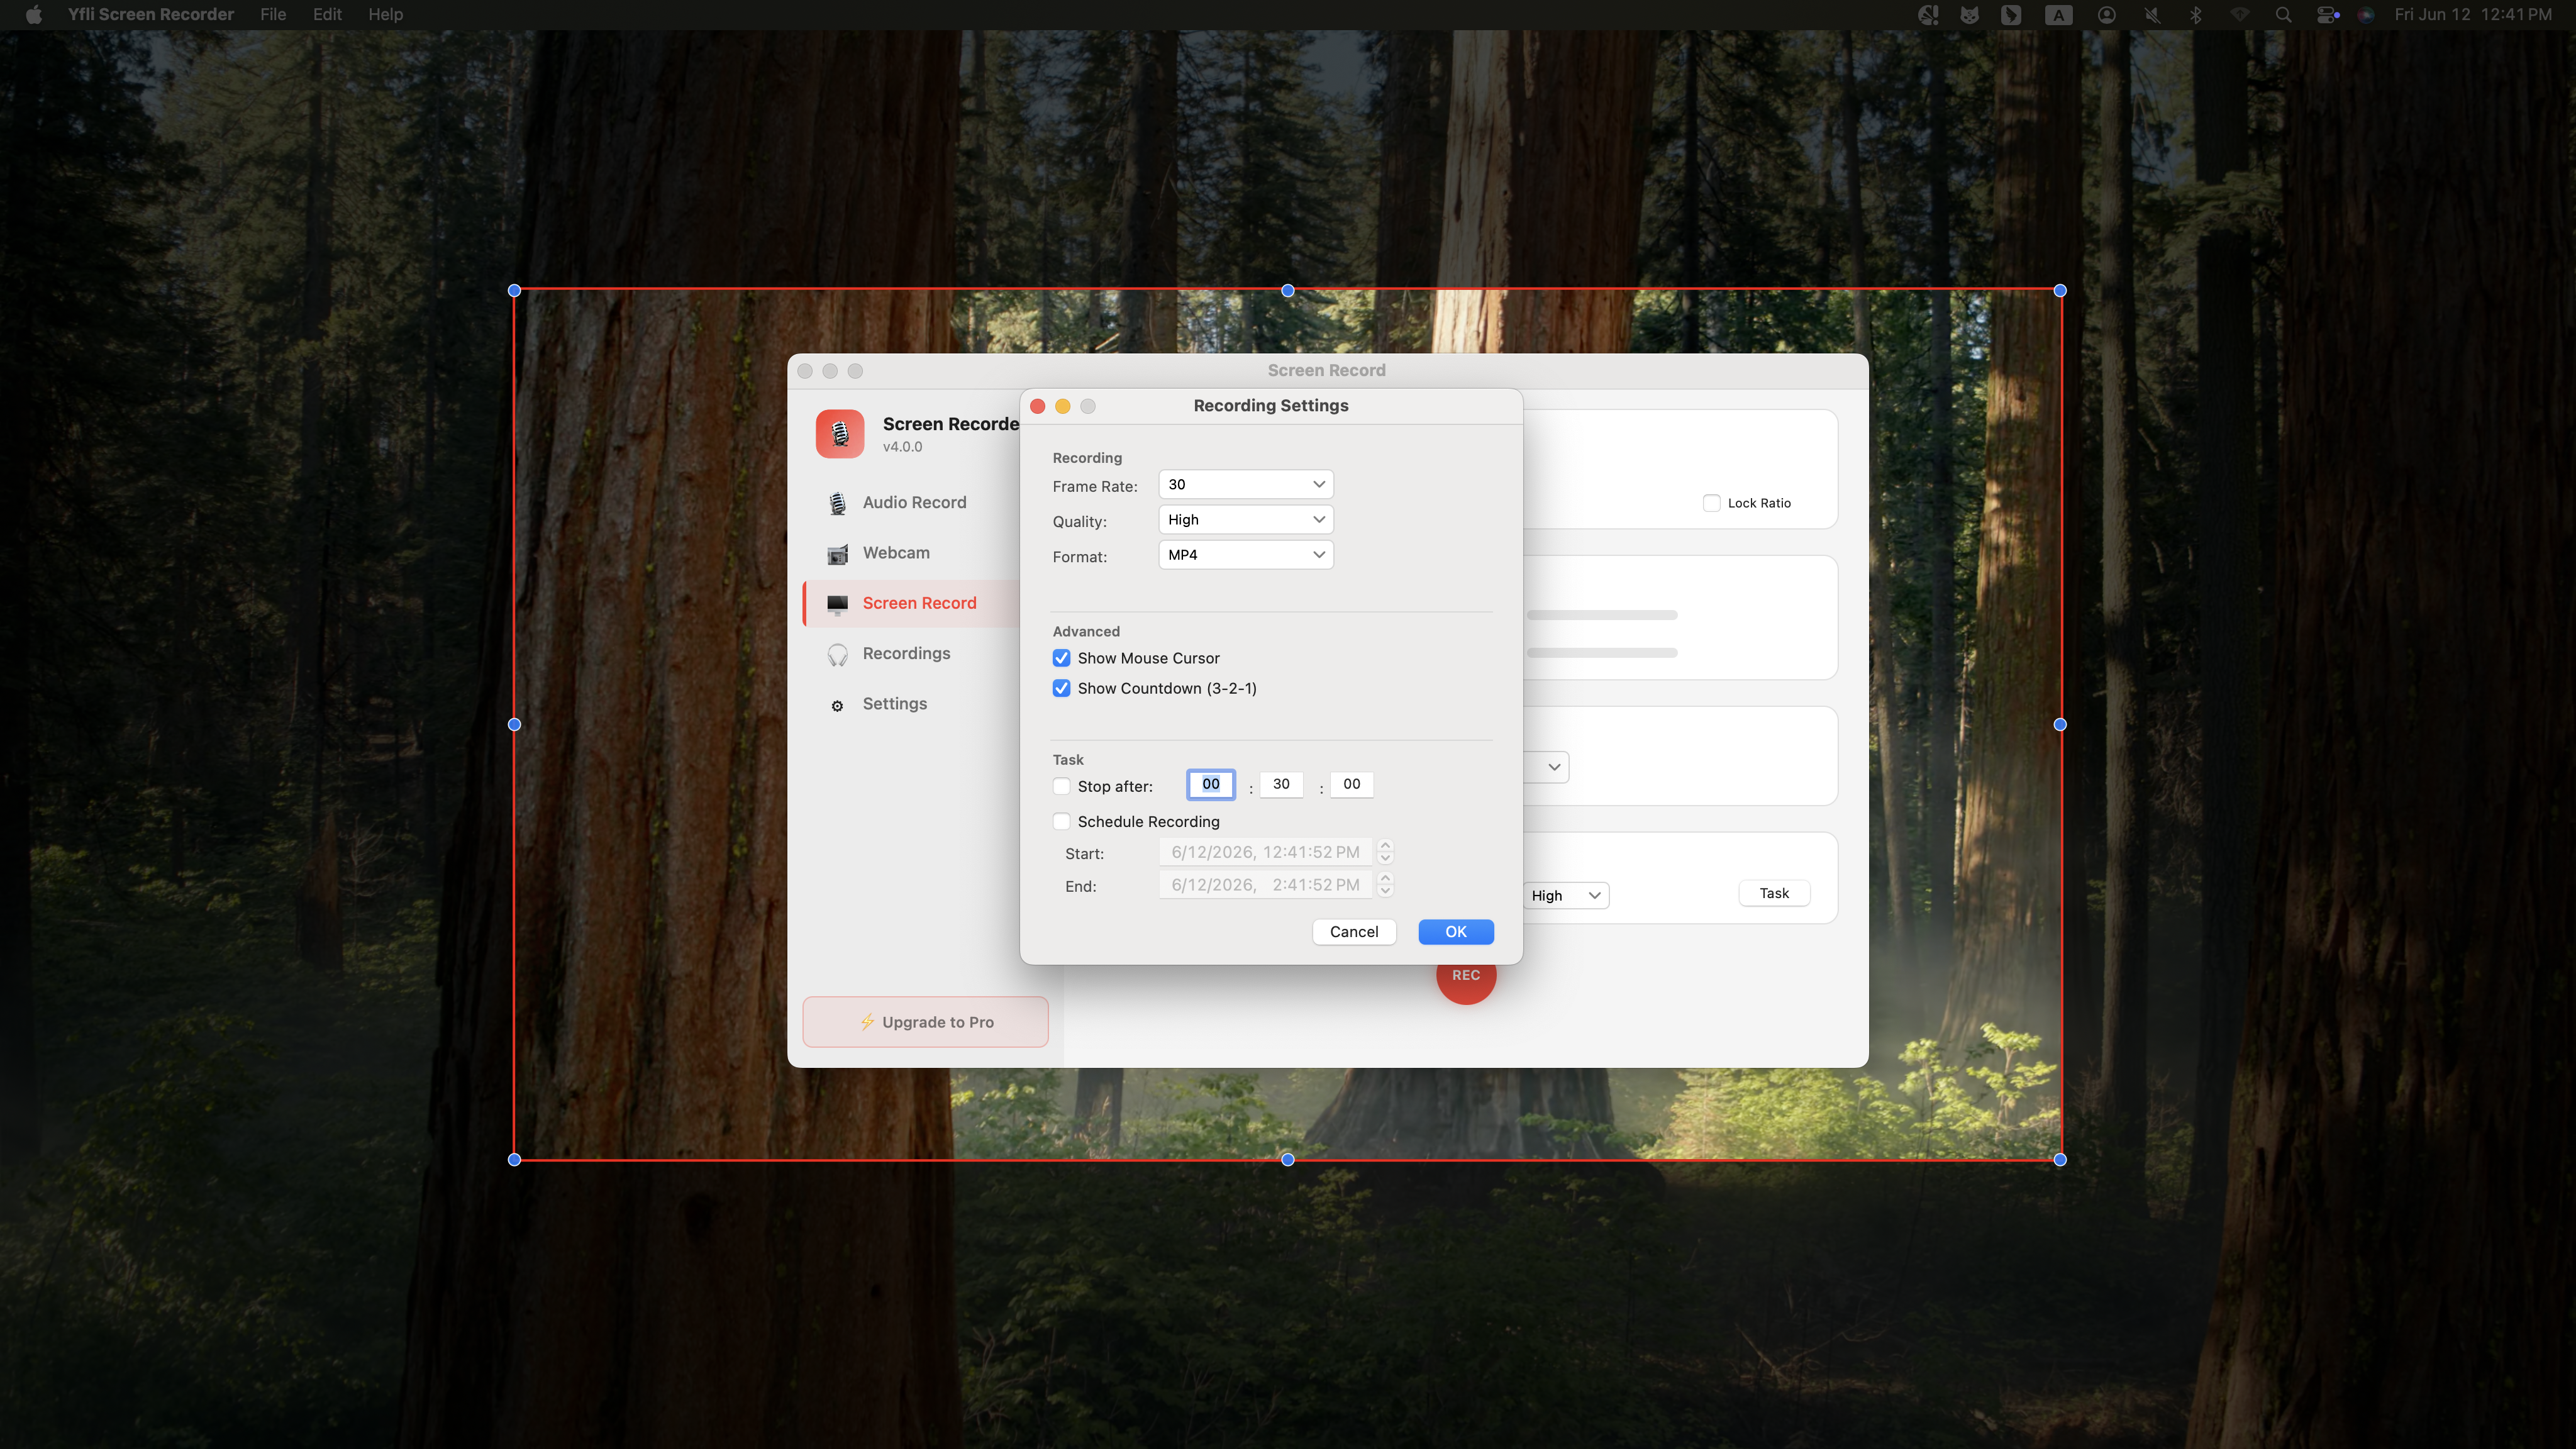The width and height of the screenshot is (2576, 1449).
Task: Click the lightning bolt icon on Upgrade button
Action: click(x=867, y=1022)
